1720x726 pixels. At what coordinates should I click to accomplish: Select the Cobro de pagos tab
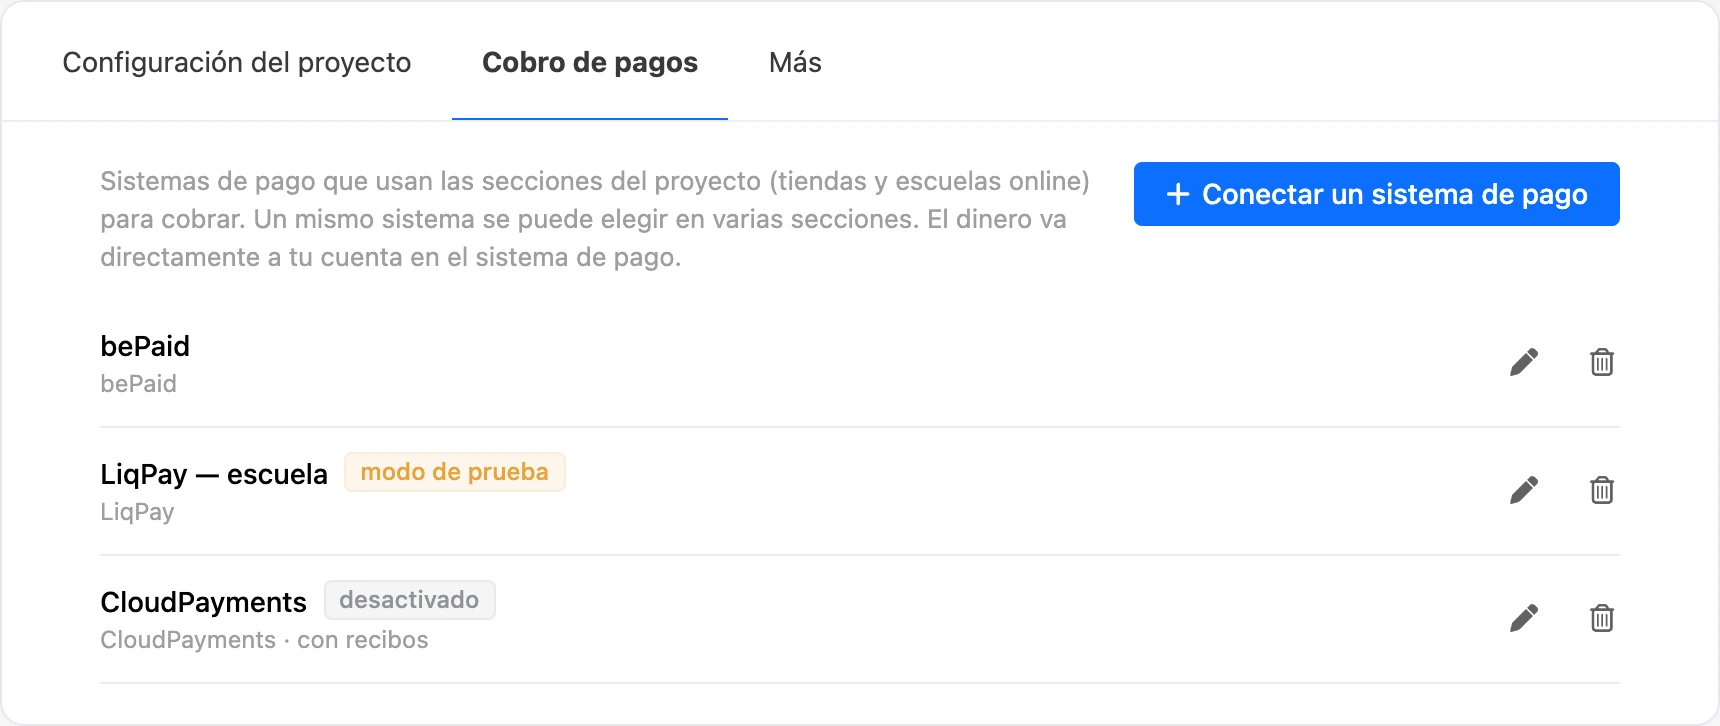pyautogui.click(x=590, y=62)
